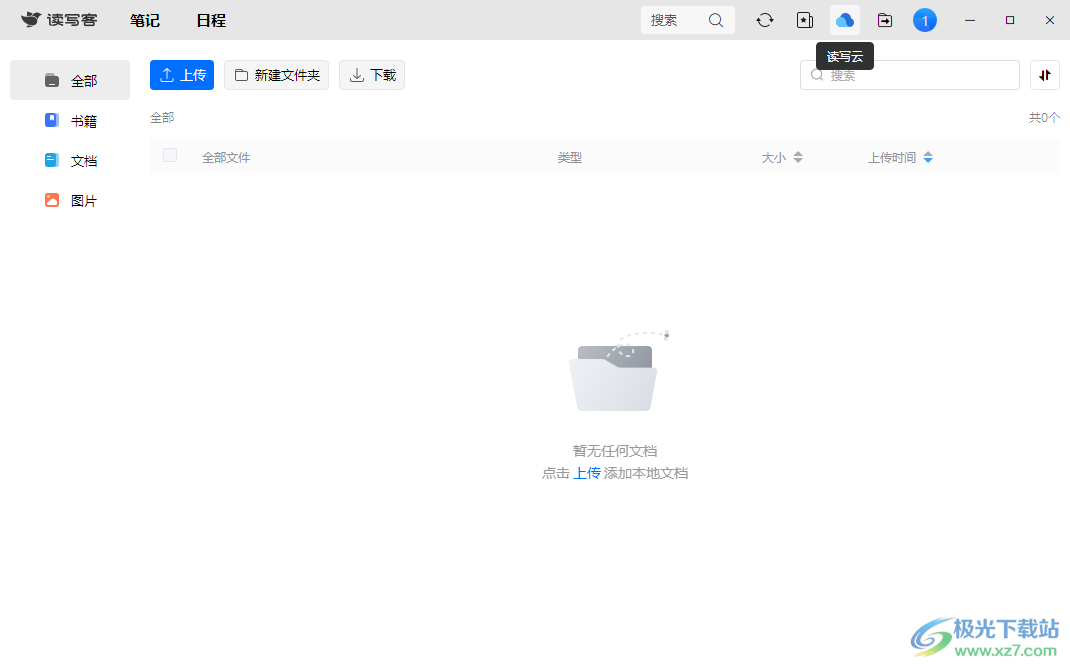The width and height of the screenshot is (1070, 667).
Task: Click the 共0个 file count text
Action: (x=1044, y=117)
